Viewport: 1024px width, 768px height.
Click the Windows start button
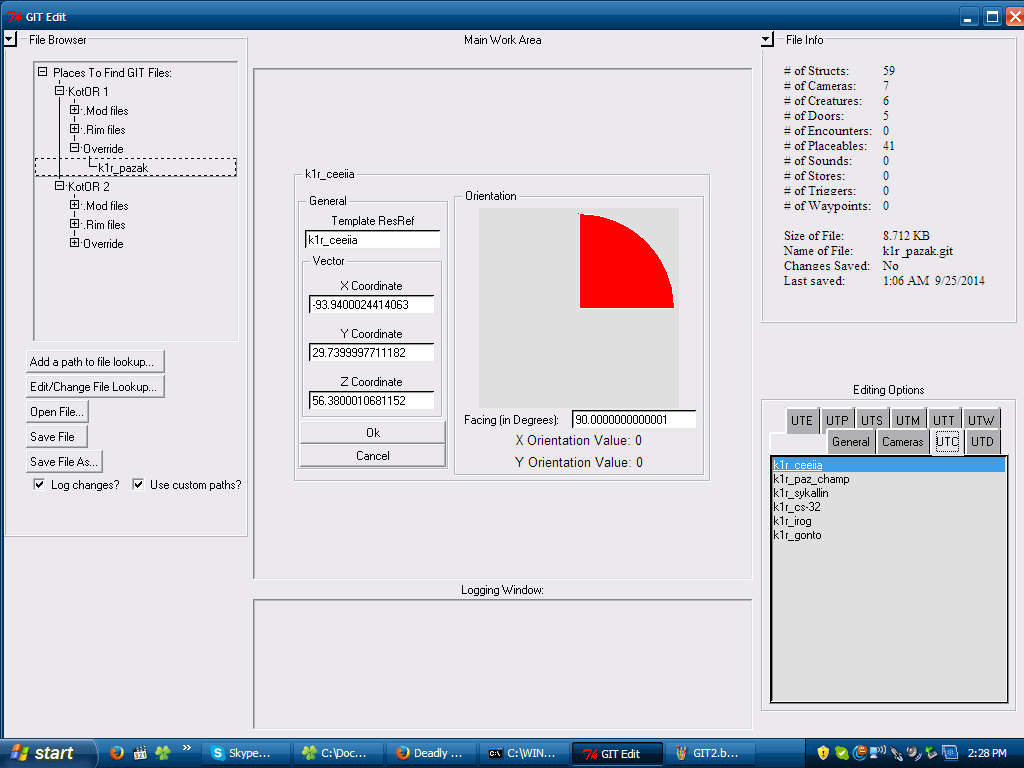coord(48,753)
